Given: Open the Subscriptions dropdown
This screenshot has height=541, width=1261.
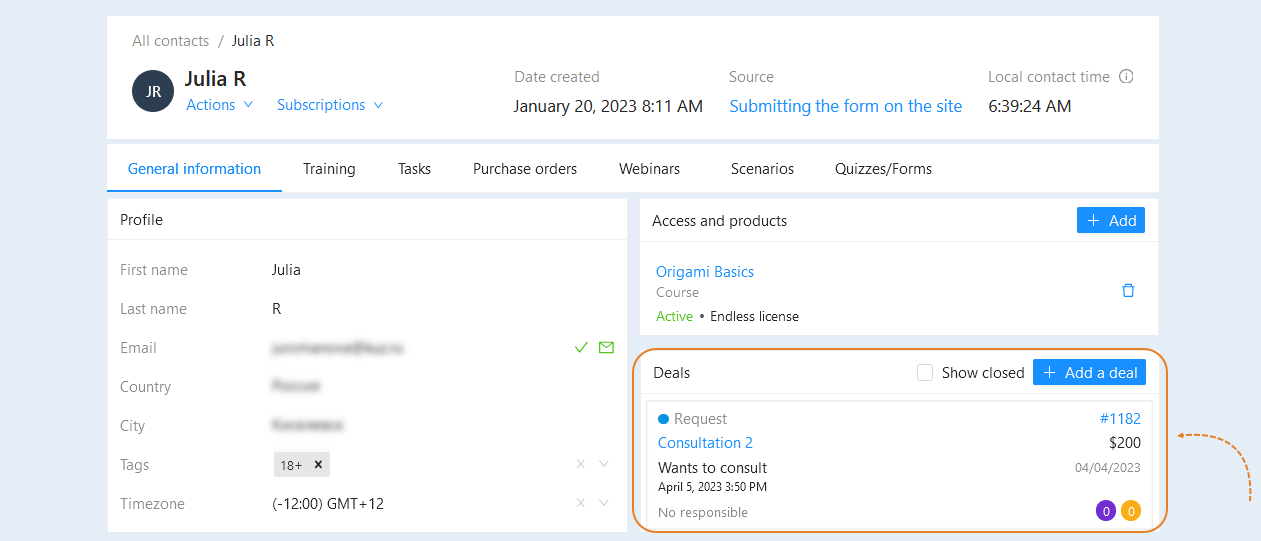Looking at the screenshot, I should pyautogui.click(x=330, y=105).
